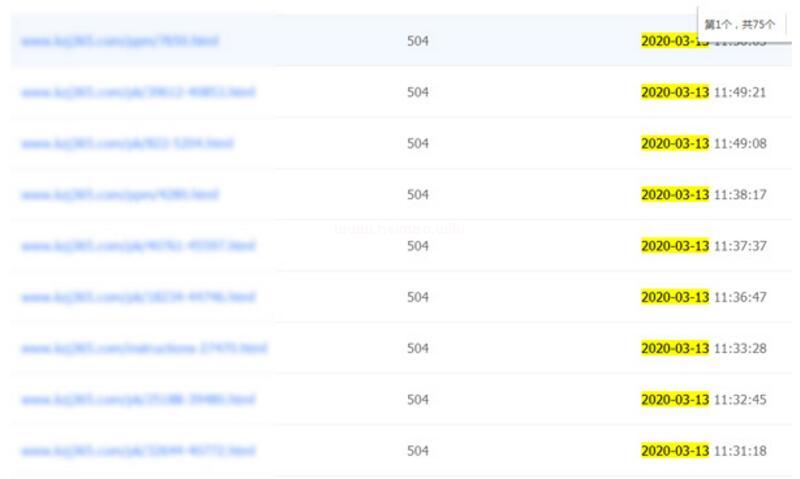800x479 pixels.
Task: Open the URL link in the 11:33:28 row
Action: click(143, 348)
